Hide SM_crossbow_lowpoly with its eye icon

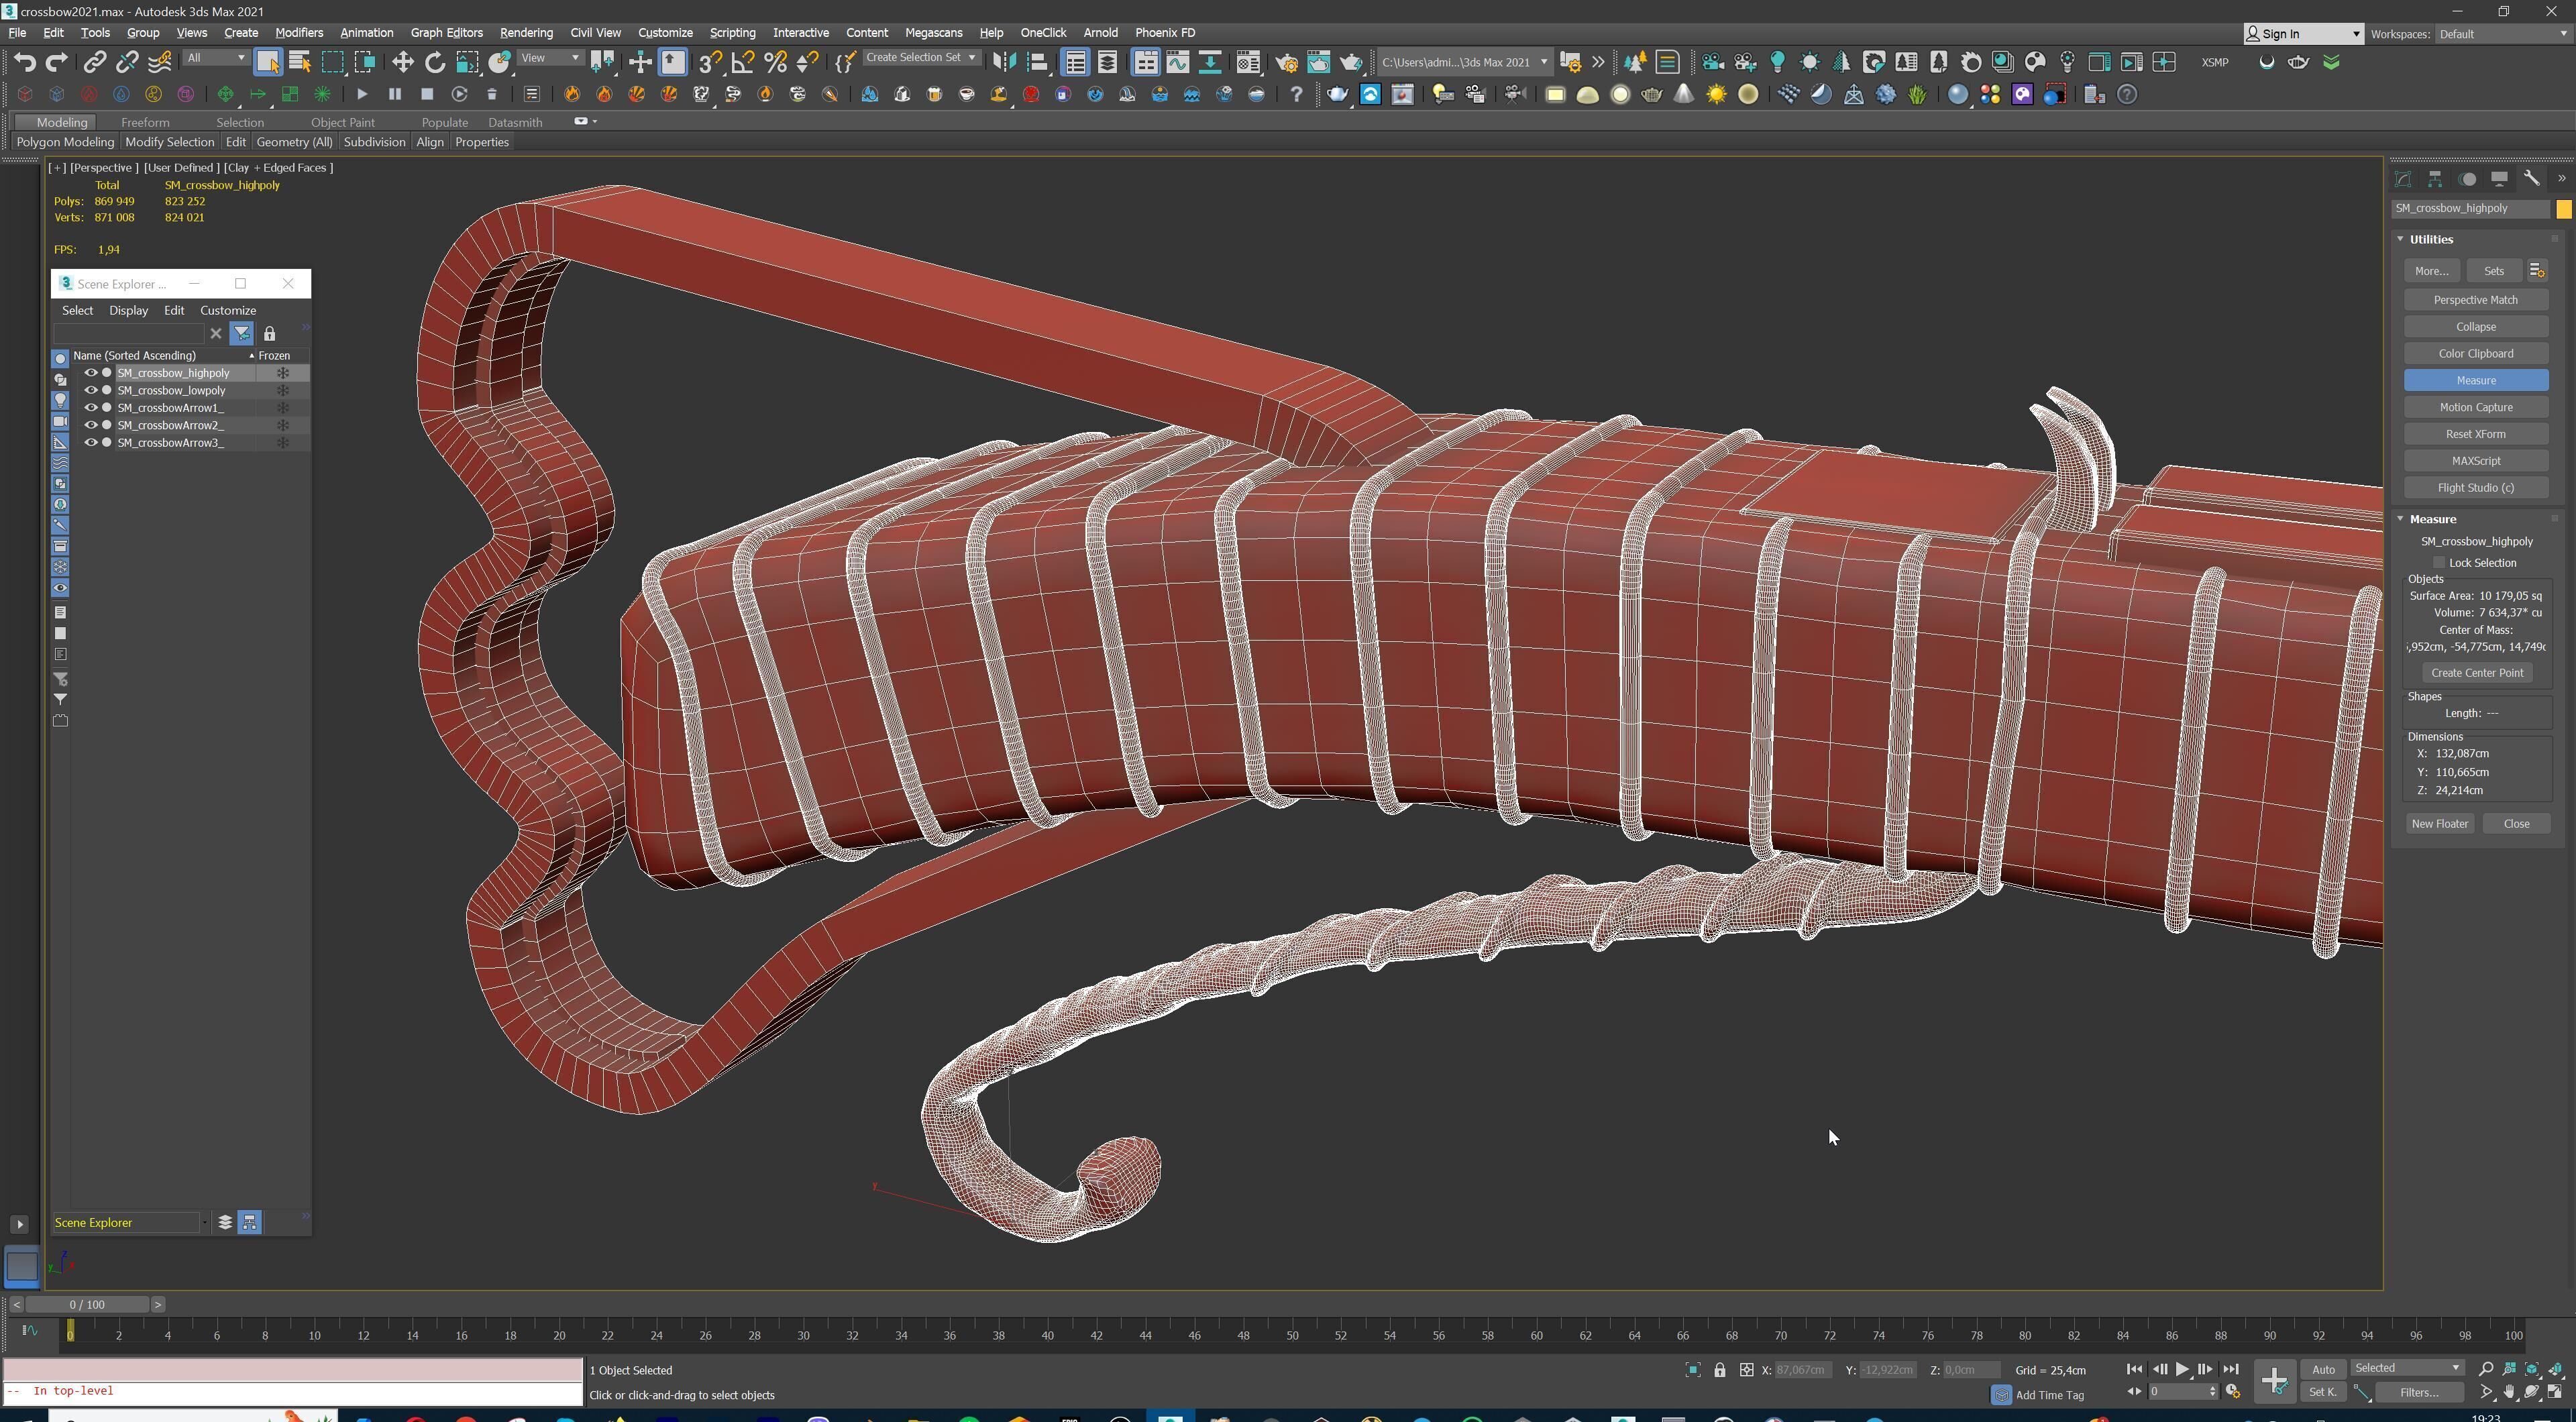[90, 390]
